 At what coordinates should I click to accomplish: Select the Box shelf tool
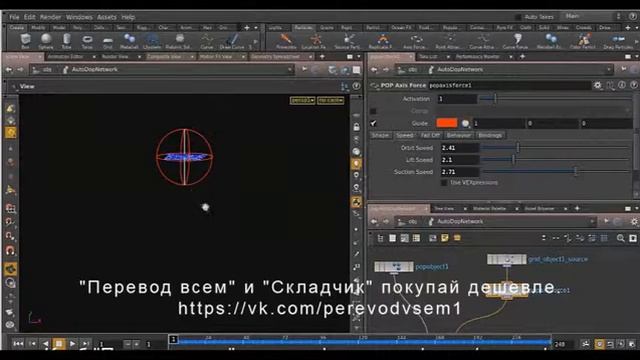click(25, 41)
